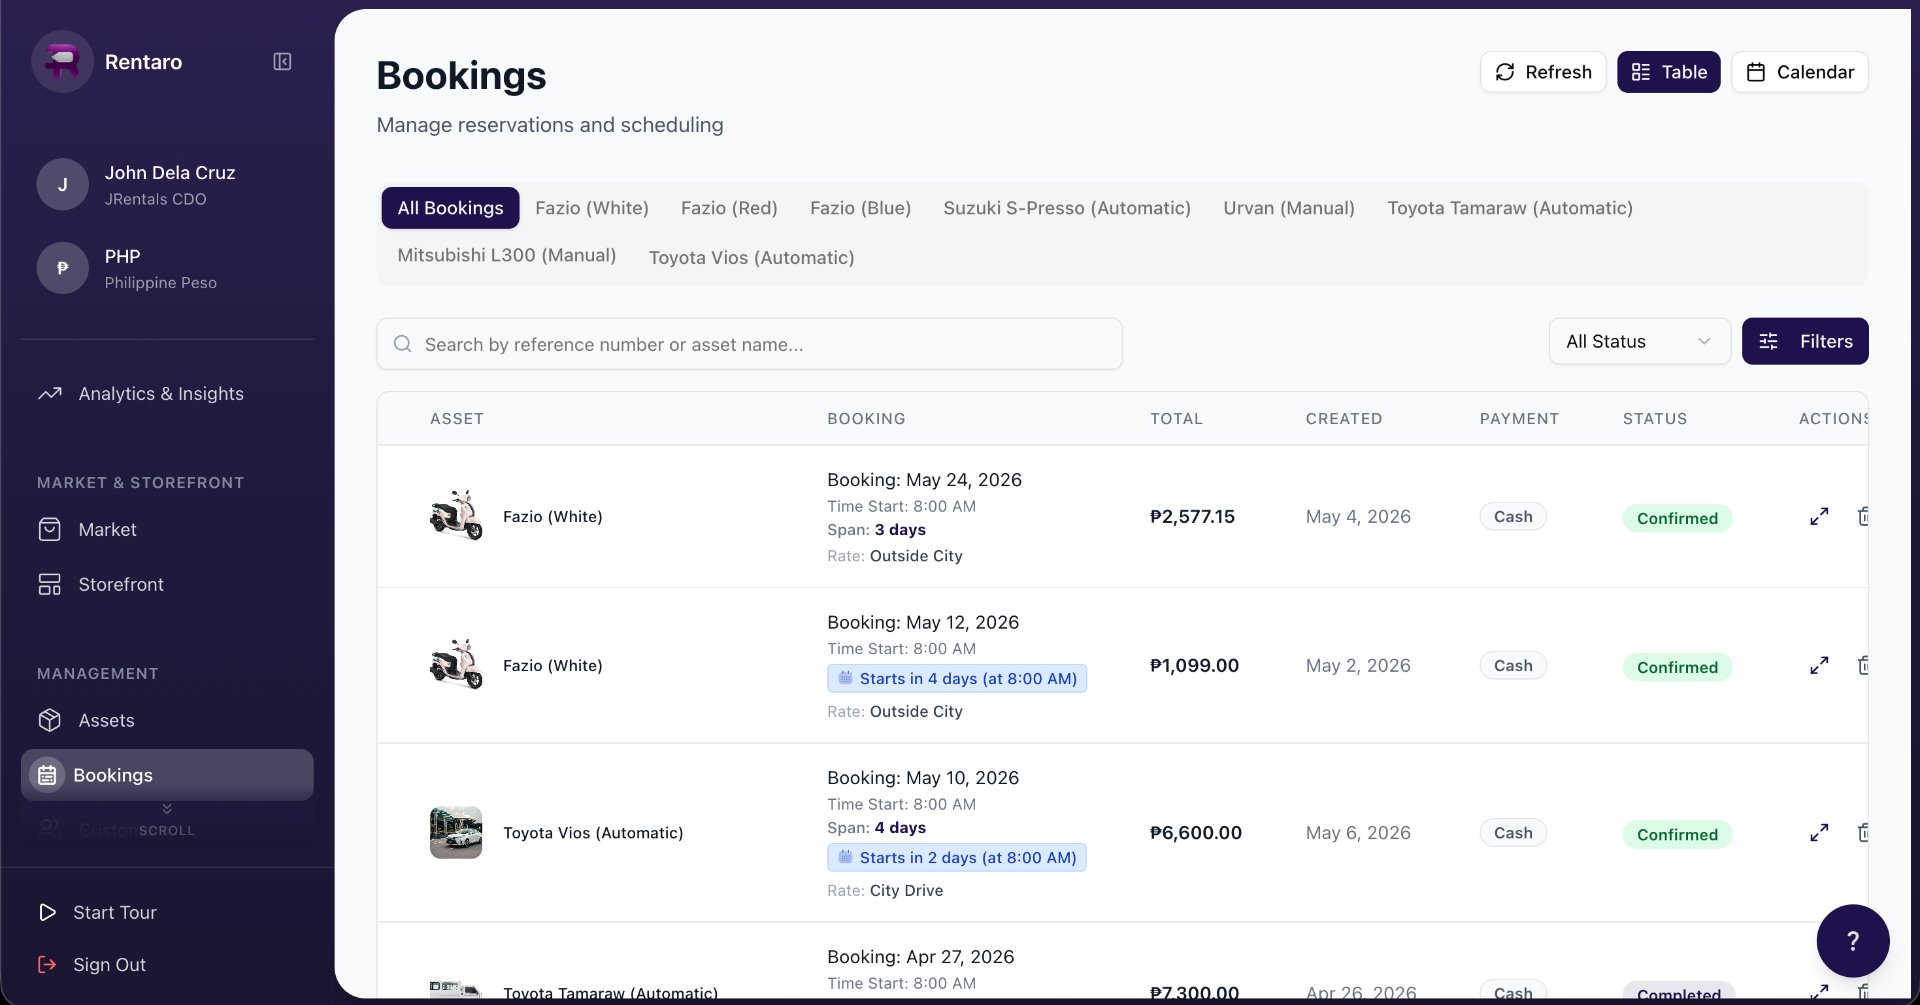This screenshot has width=1920, height=1005.
Task: Collapse the sidebar panel icon
Action: pyautogui.click(x=282, y=62)
